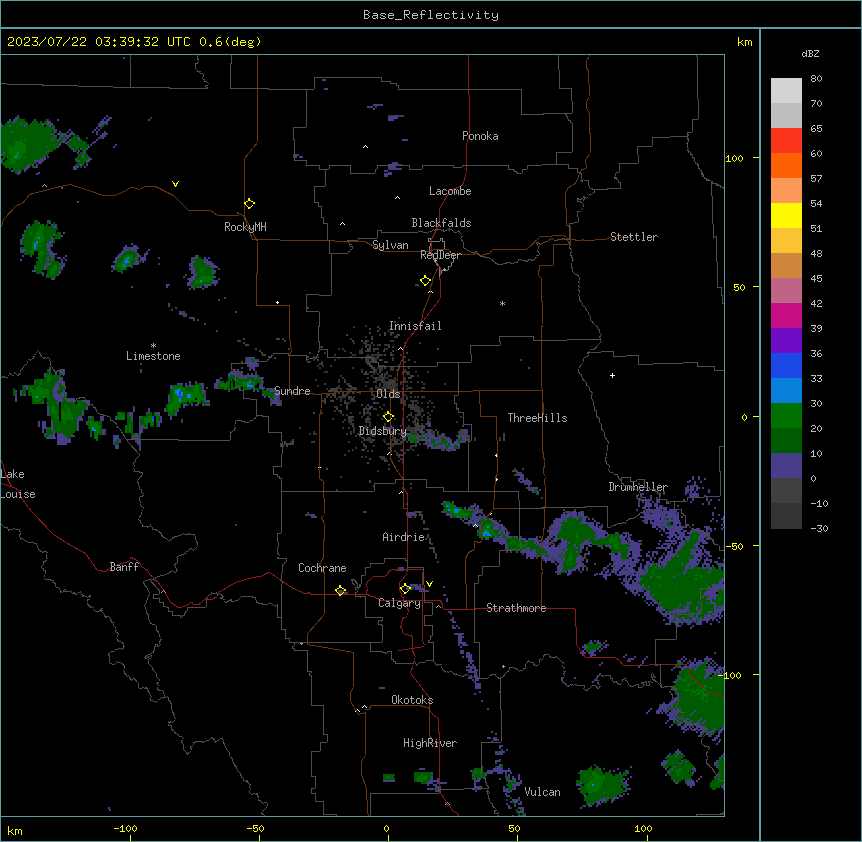Click the Didsbury town label
This screenshot has width=862, height=842.
click(x=382, y=431)
